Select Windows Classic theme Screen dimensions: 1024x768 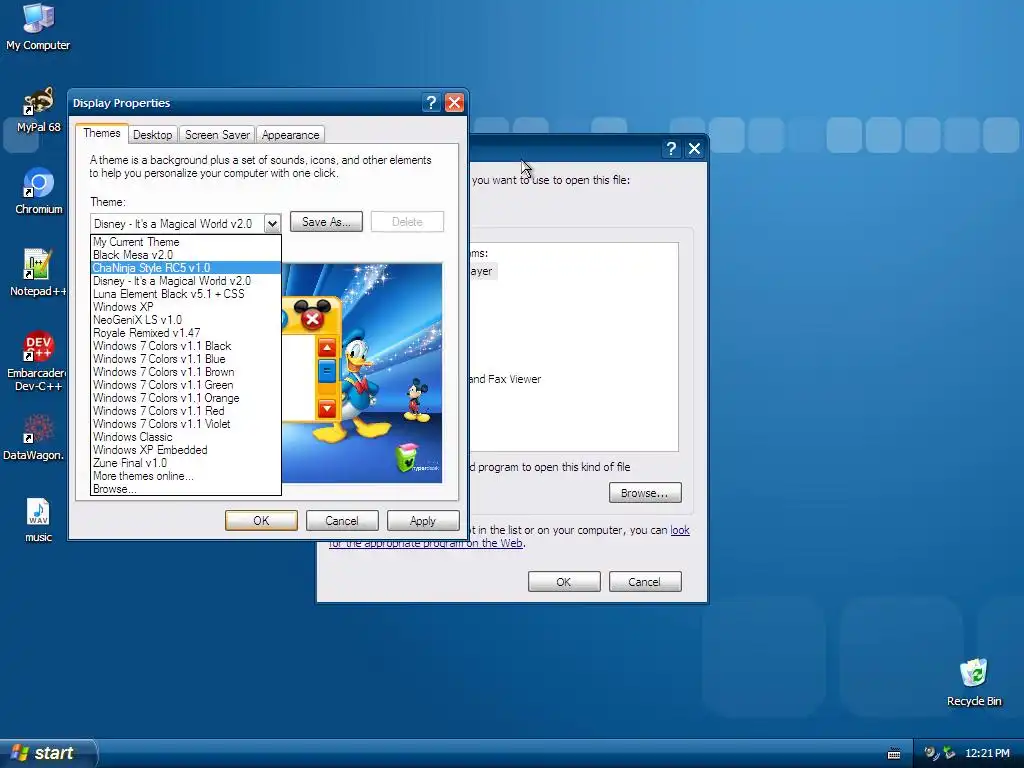tap(185, 437)
